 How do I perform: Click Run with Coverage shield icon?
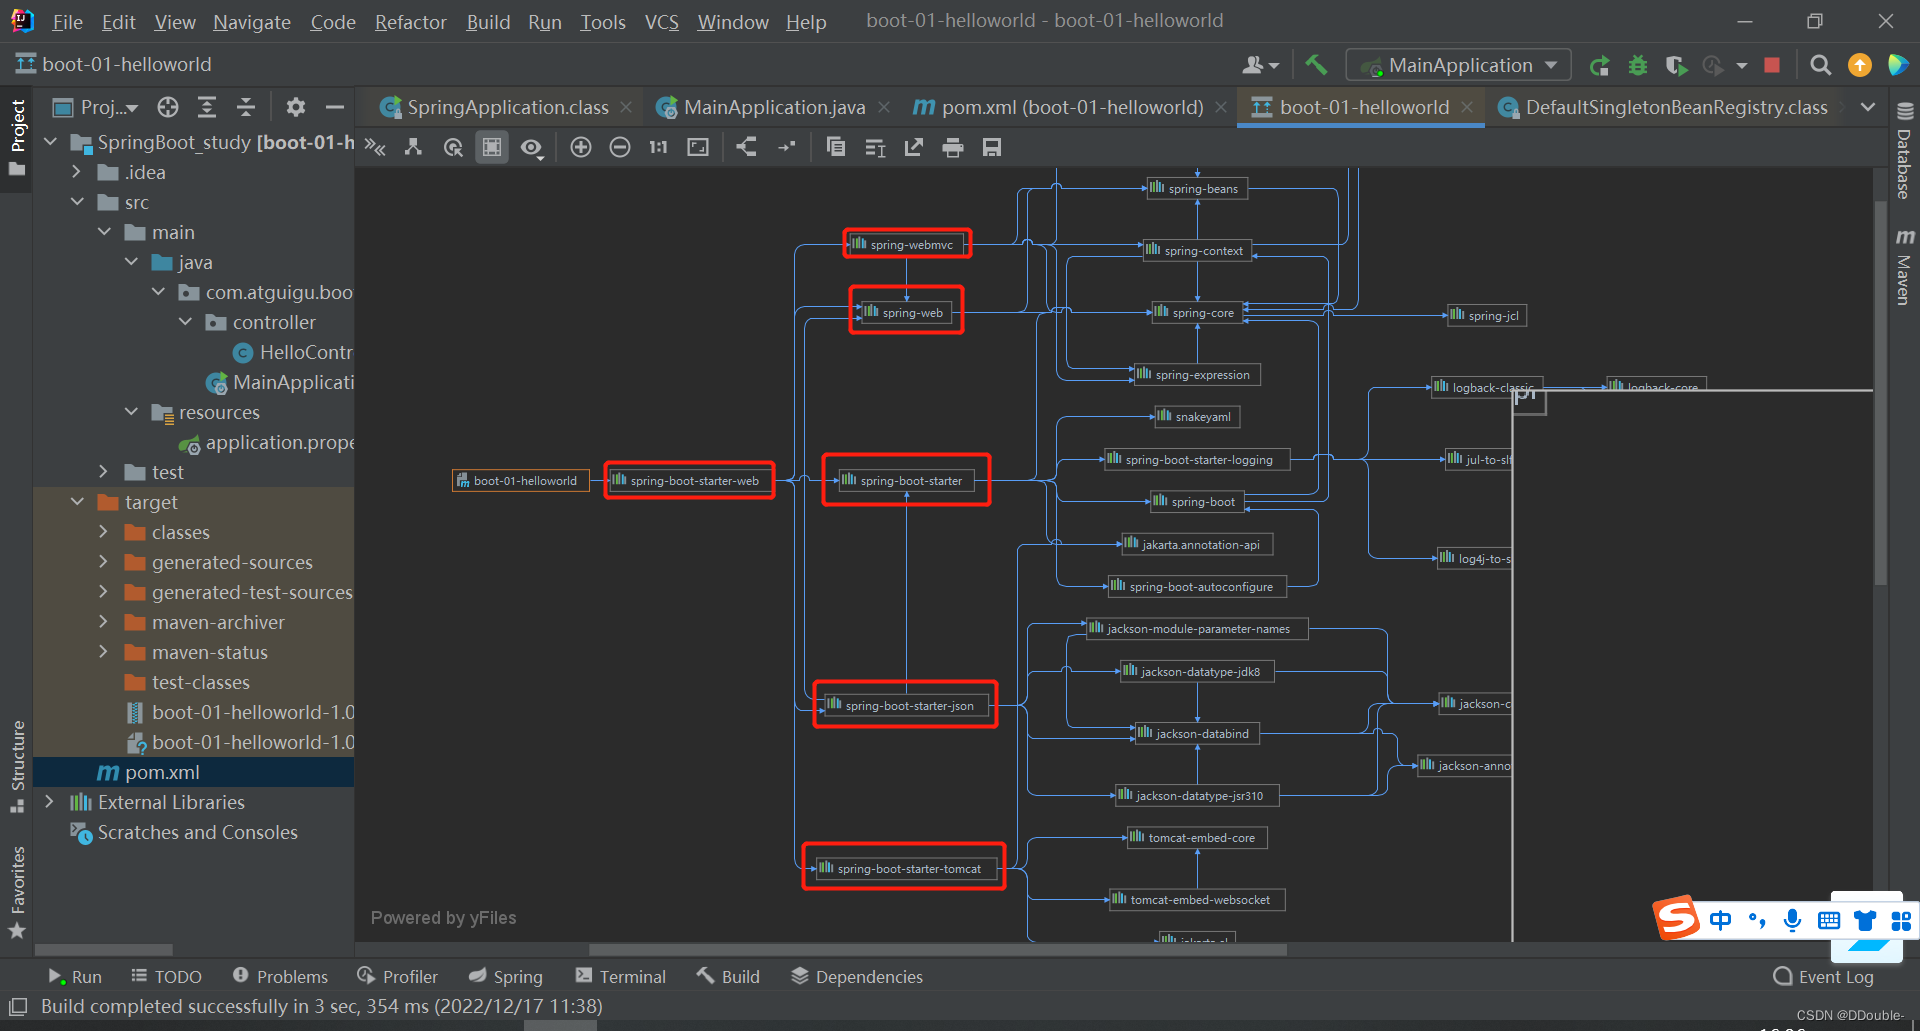point(1676,65)
